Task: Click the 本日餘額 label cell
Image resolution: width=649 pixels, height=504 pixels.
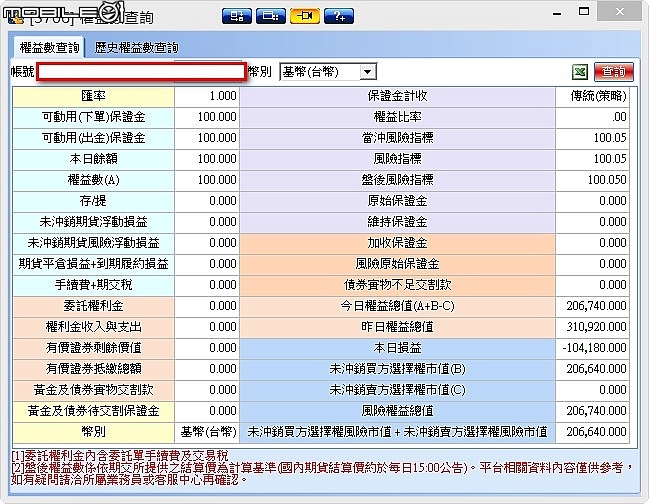Action: (x=94, y=159)
